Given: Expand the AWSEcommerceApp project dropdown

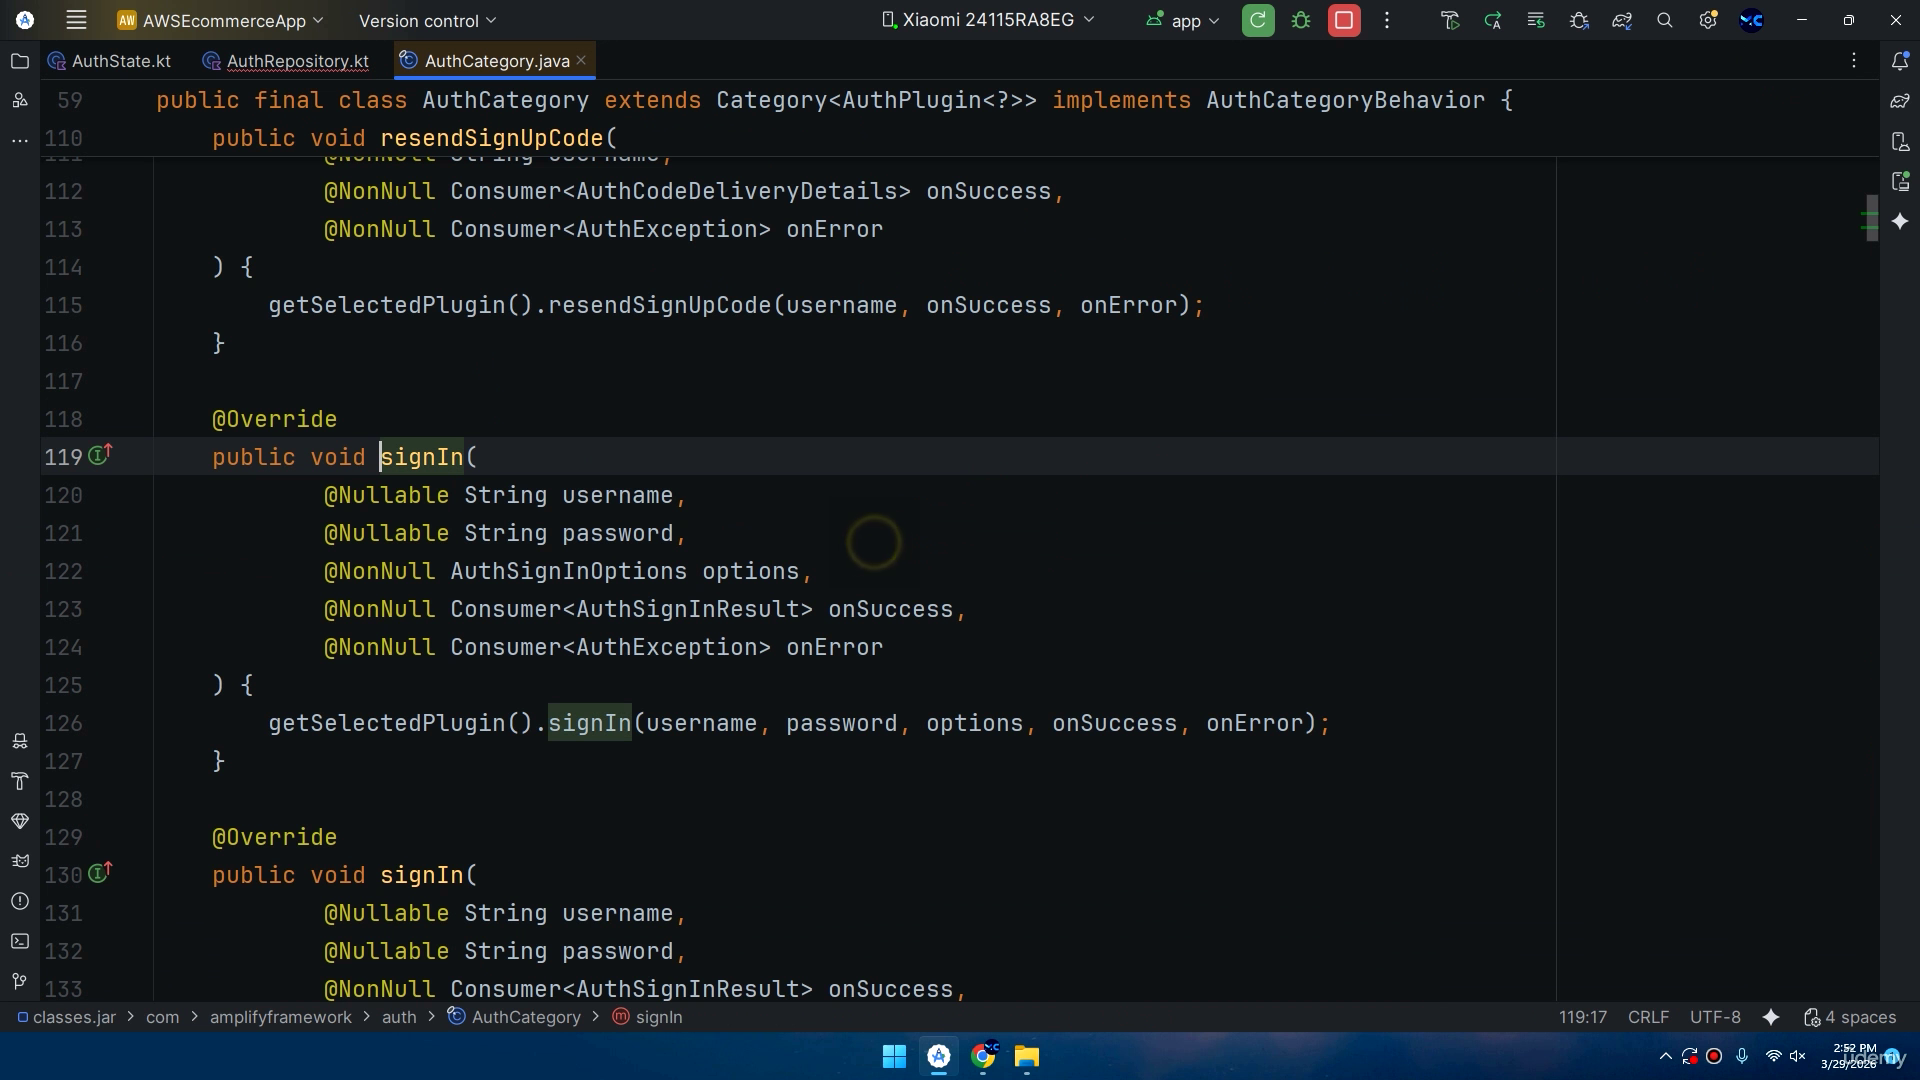Looking at the screenshot, I should pyautogui.click(x=220, y=20).
